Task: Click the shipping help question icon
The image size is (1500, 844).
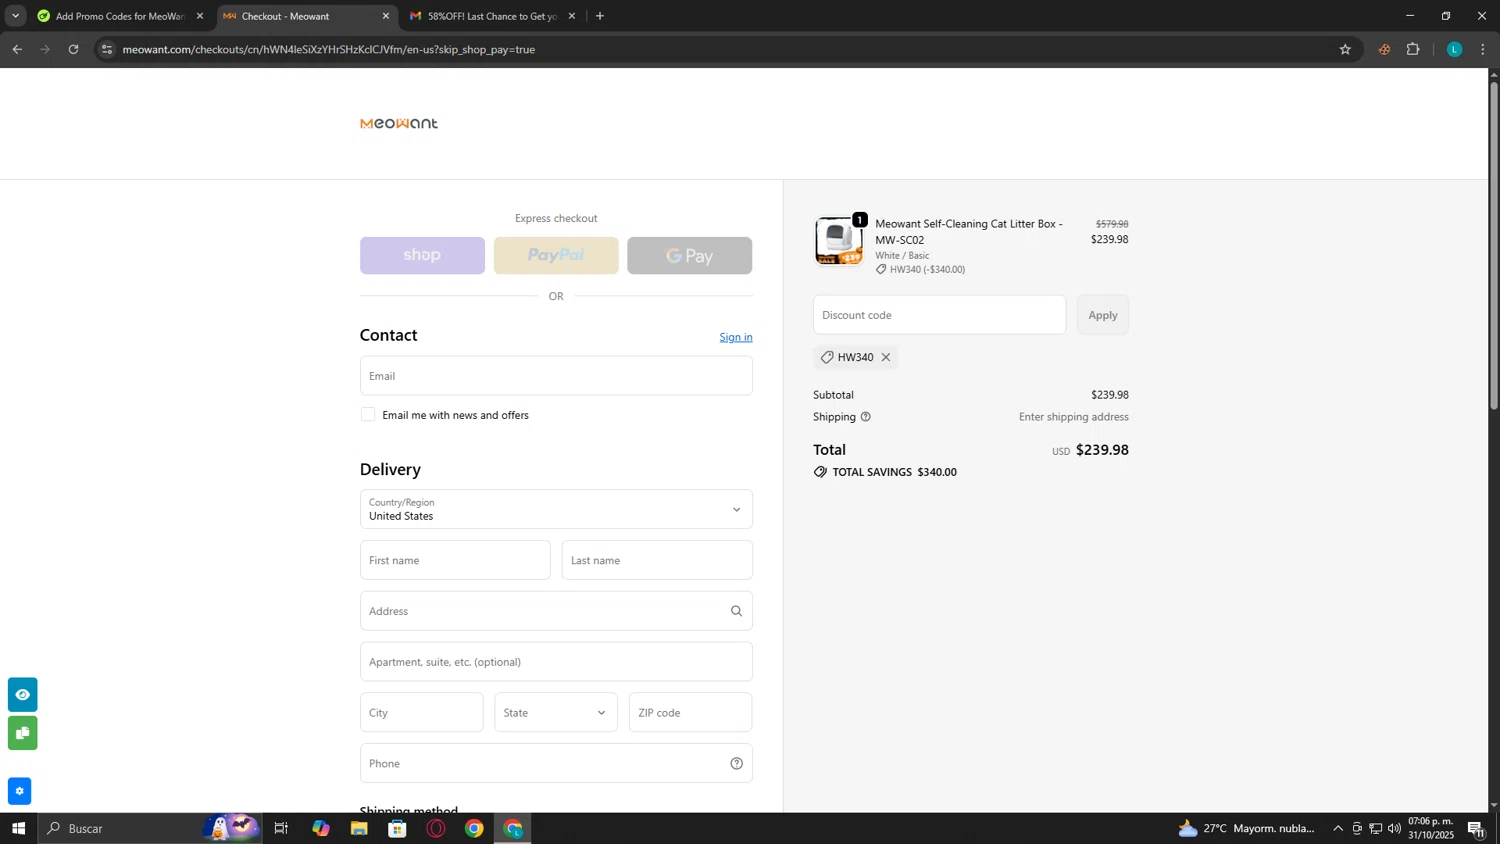Action: pos(866,417)
